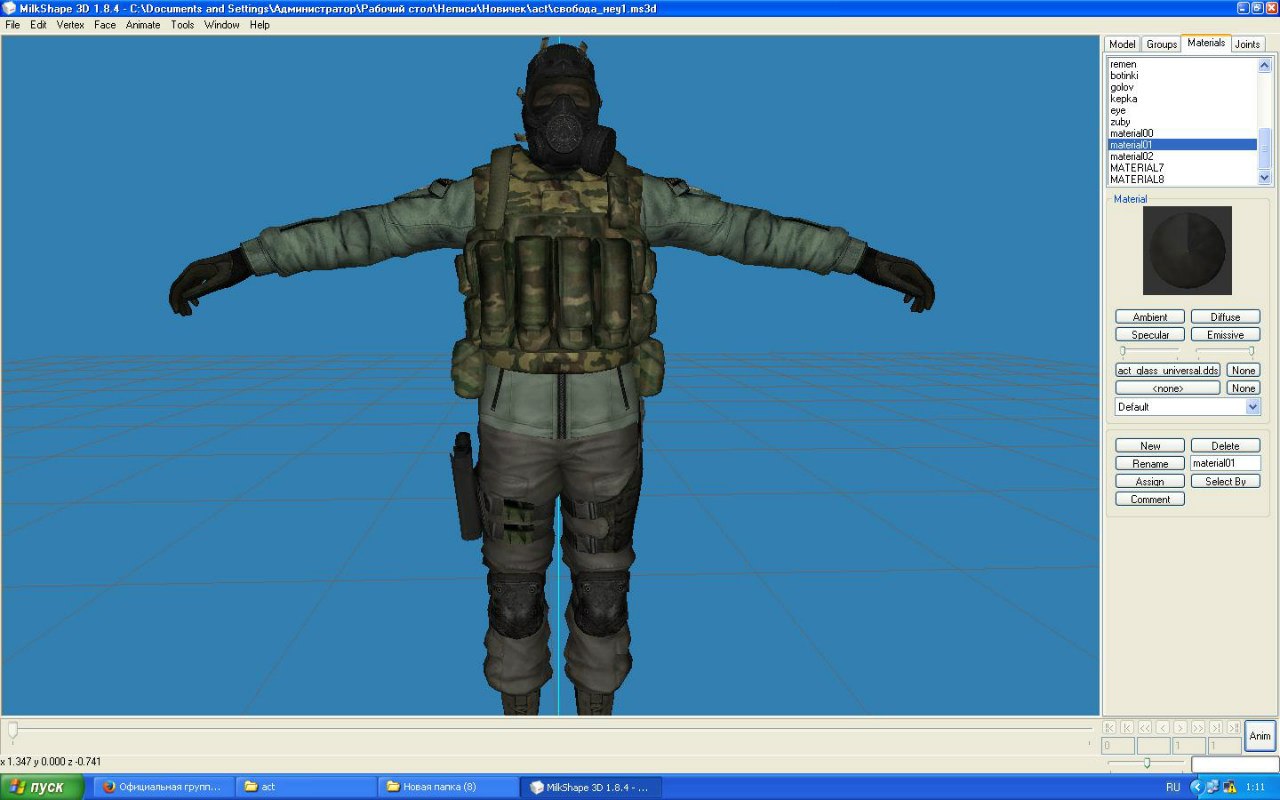
Task: Click the slider beside the bottom text field
Action: [1146, 763]
